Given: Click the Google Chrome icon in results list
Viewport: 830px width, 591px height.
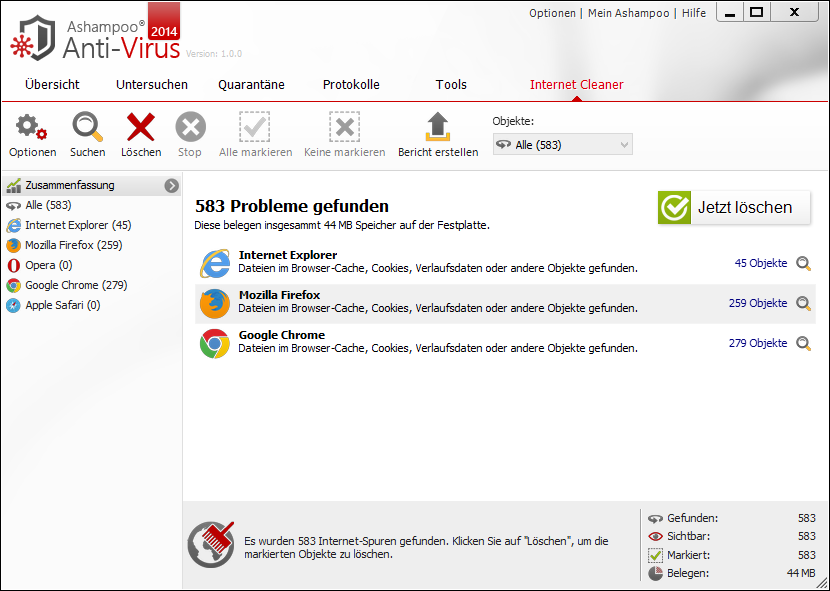Looking at the screenshot, I should 214,343.
